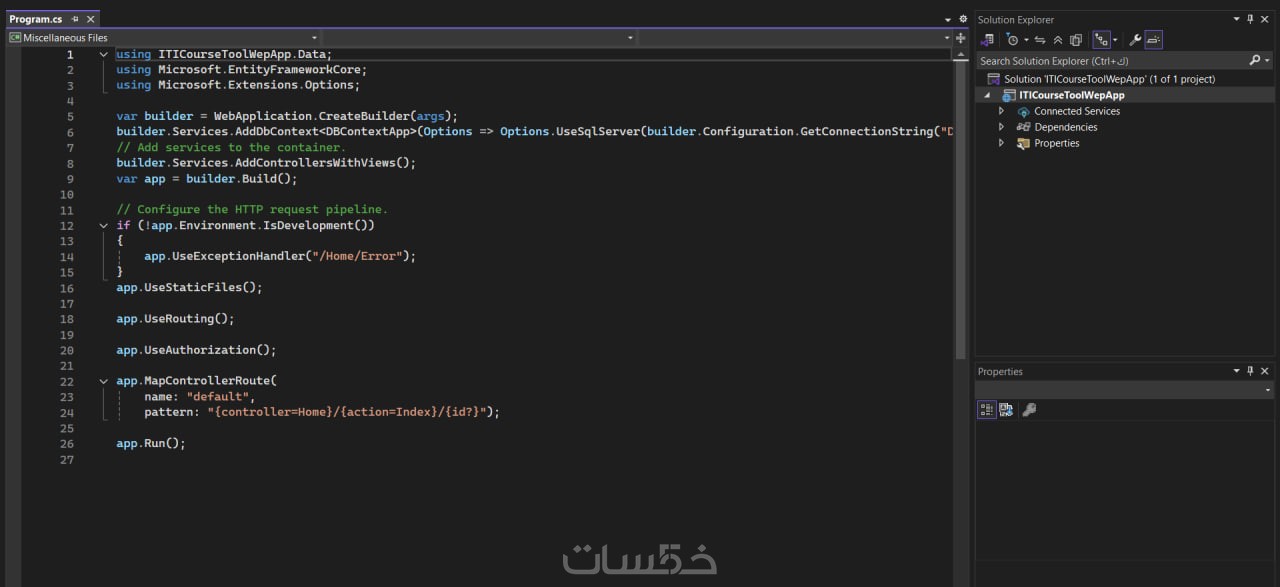The image size is (1280, 587).
Task: Pin the Program.cs tab
Action: point(75,19)
